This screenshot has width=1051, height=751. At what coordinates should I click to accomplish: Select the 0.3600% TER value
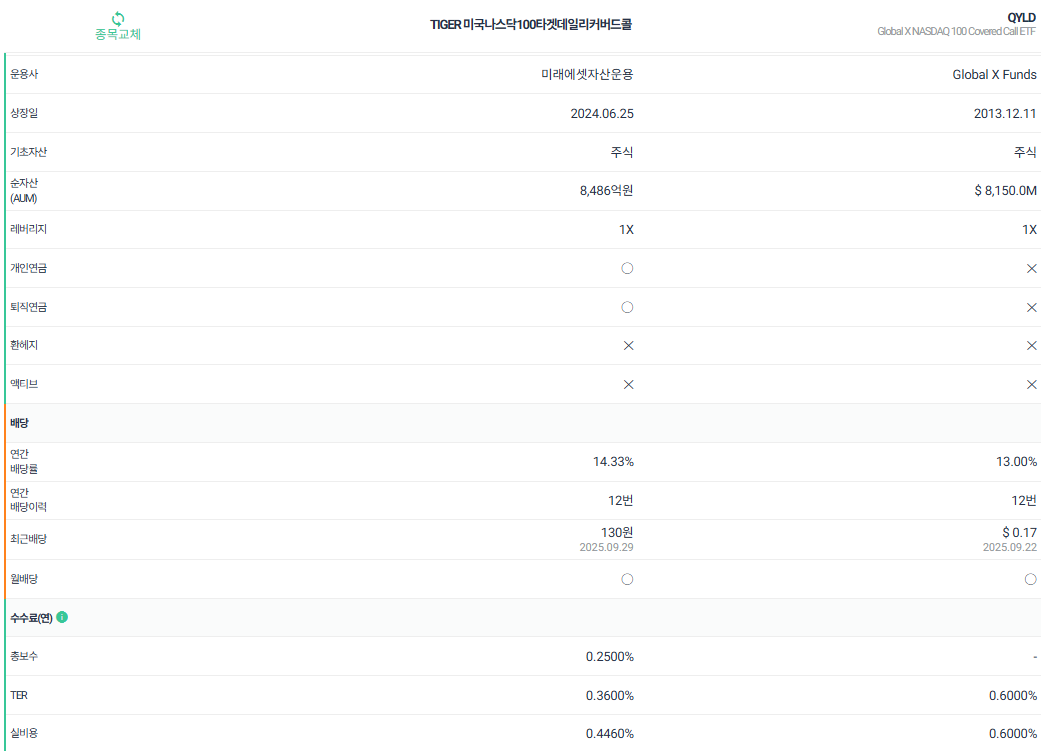610,696
